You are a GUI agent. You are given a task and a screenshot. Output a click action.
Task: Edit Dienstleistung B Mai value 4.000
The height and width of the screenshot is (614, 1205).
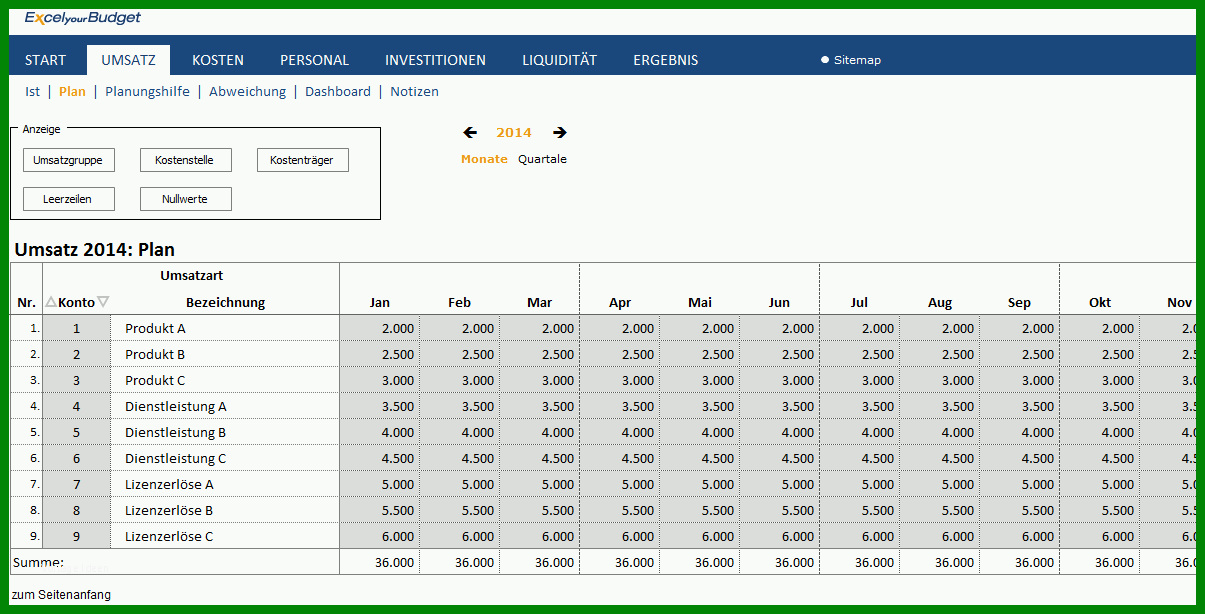click(700, 432)
